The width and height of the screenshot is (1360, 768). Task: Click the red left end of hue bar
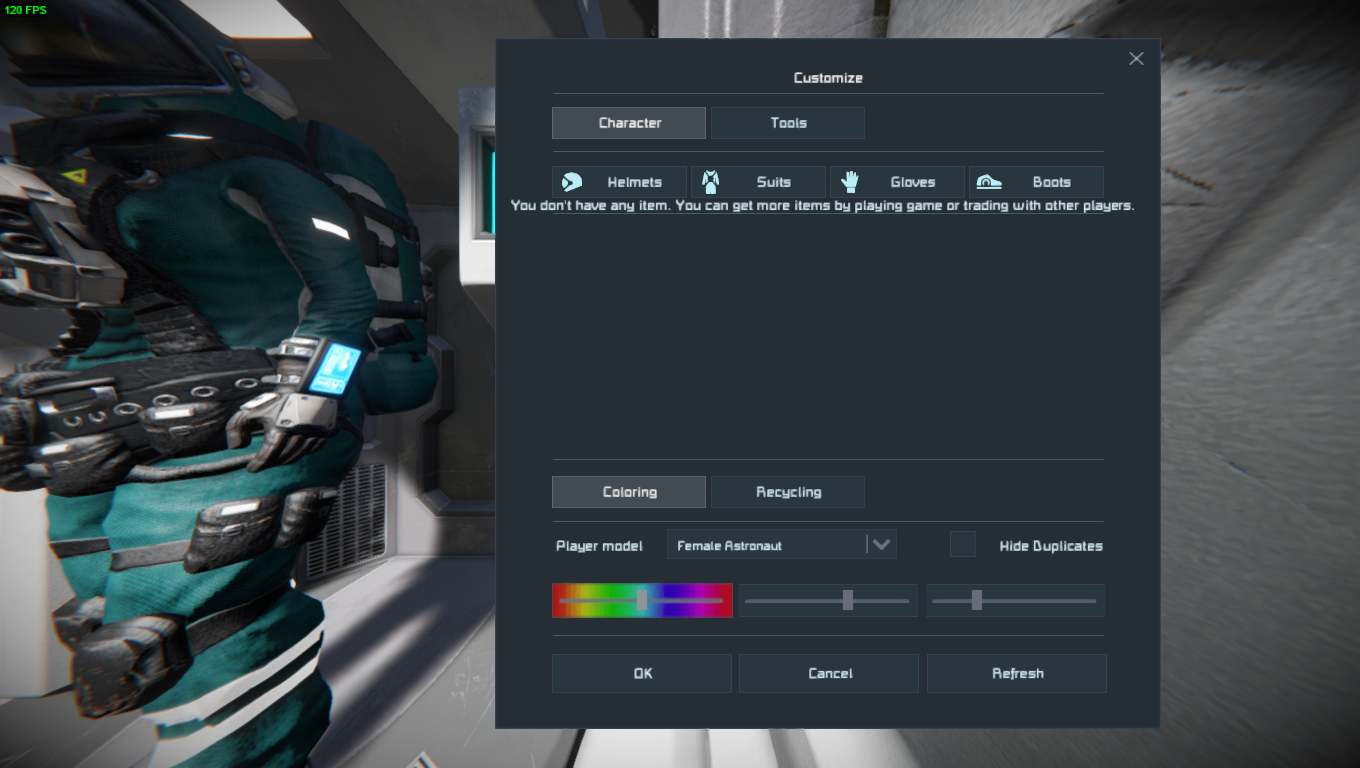(562, 600)
